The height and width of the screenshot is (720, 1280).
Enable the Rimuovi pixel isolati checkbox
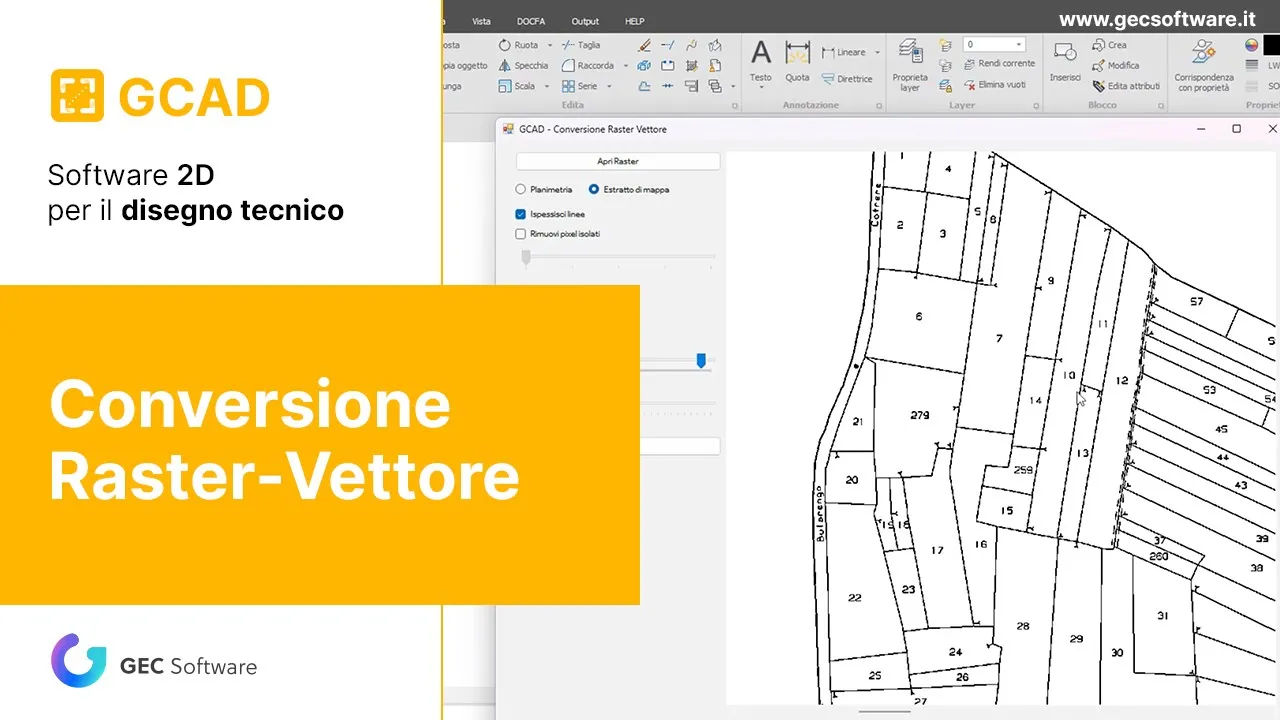click(x=520, y=234)
